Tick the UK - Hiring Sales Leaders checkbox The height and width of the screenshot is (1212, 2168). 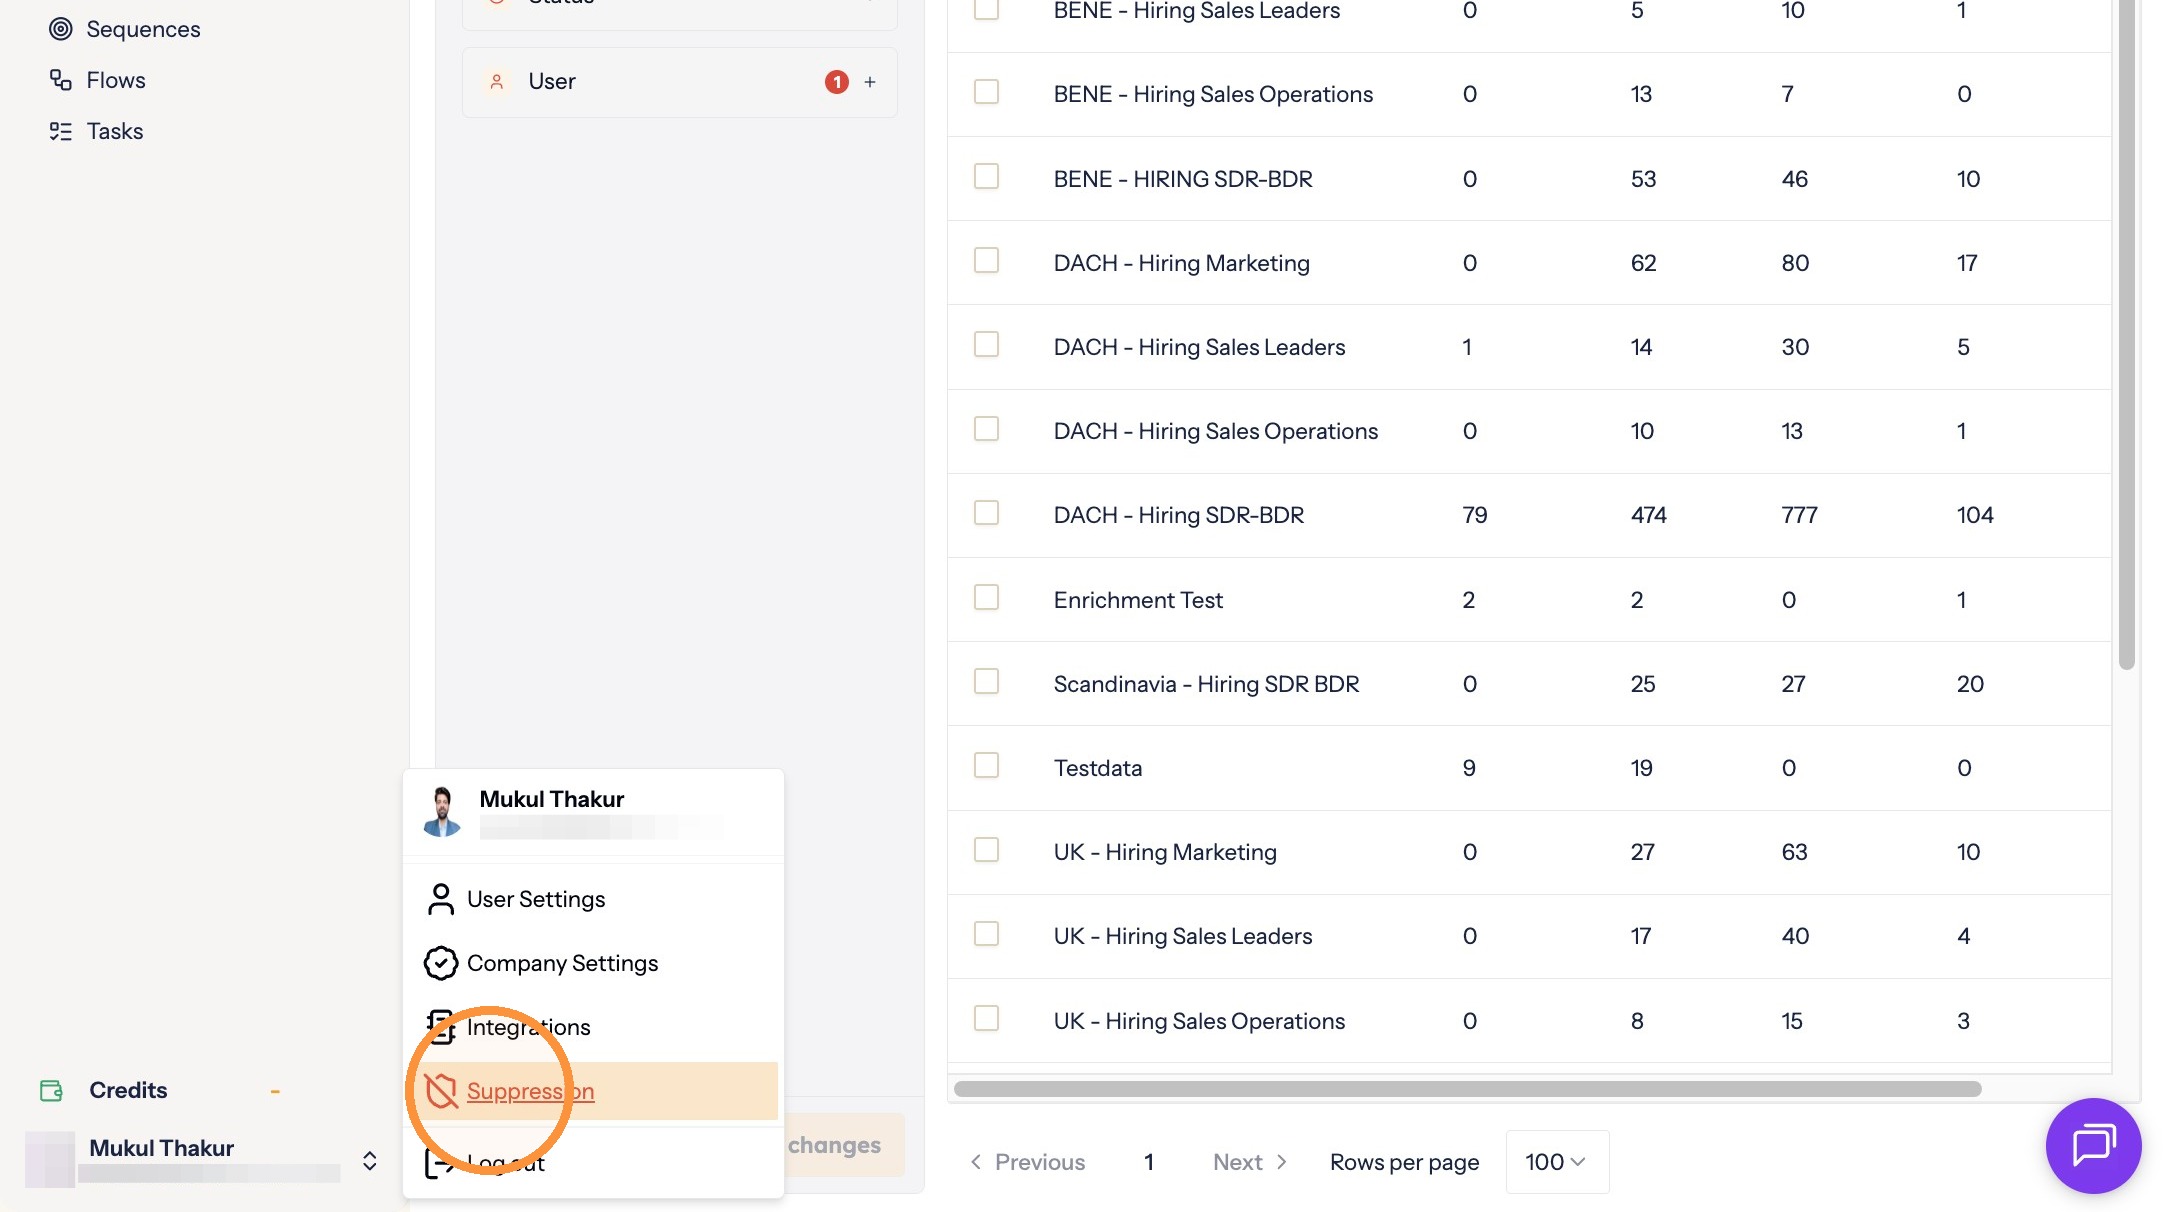pos(987,934)
